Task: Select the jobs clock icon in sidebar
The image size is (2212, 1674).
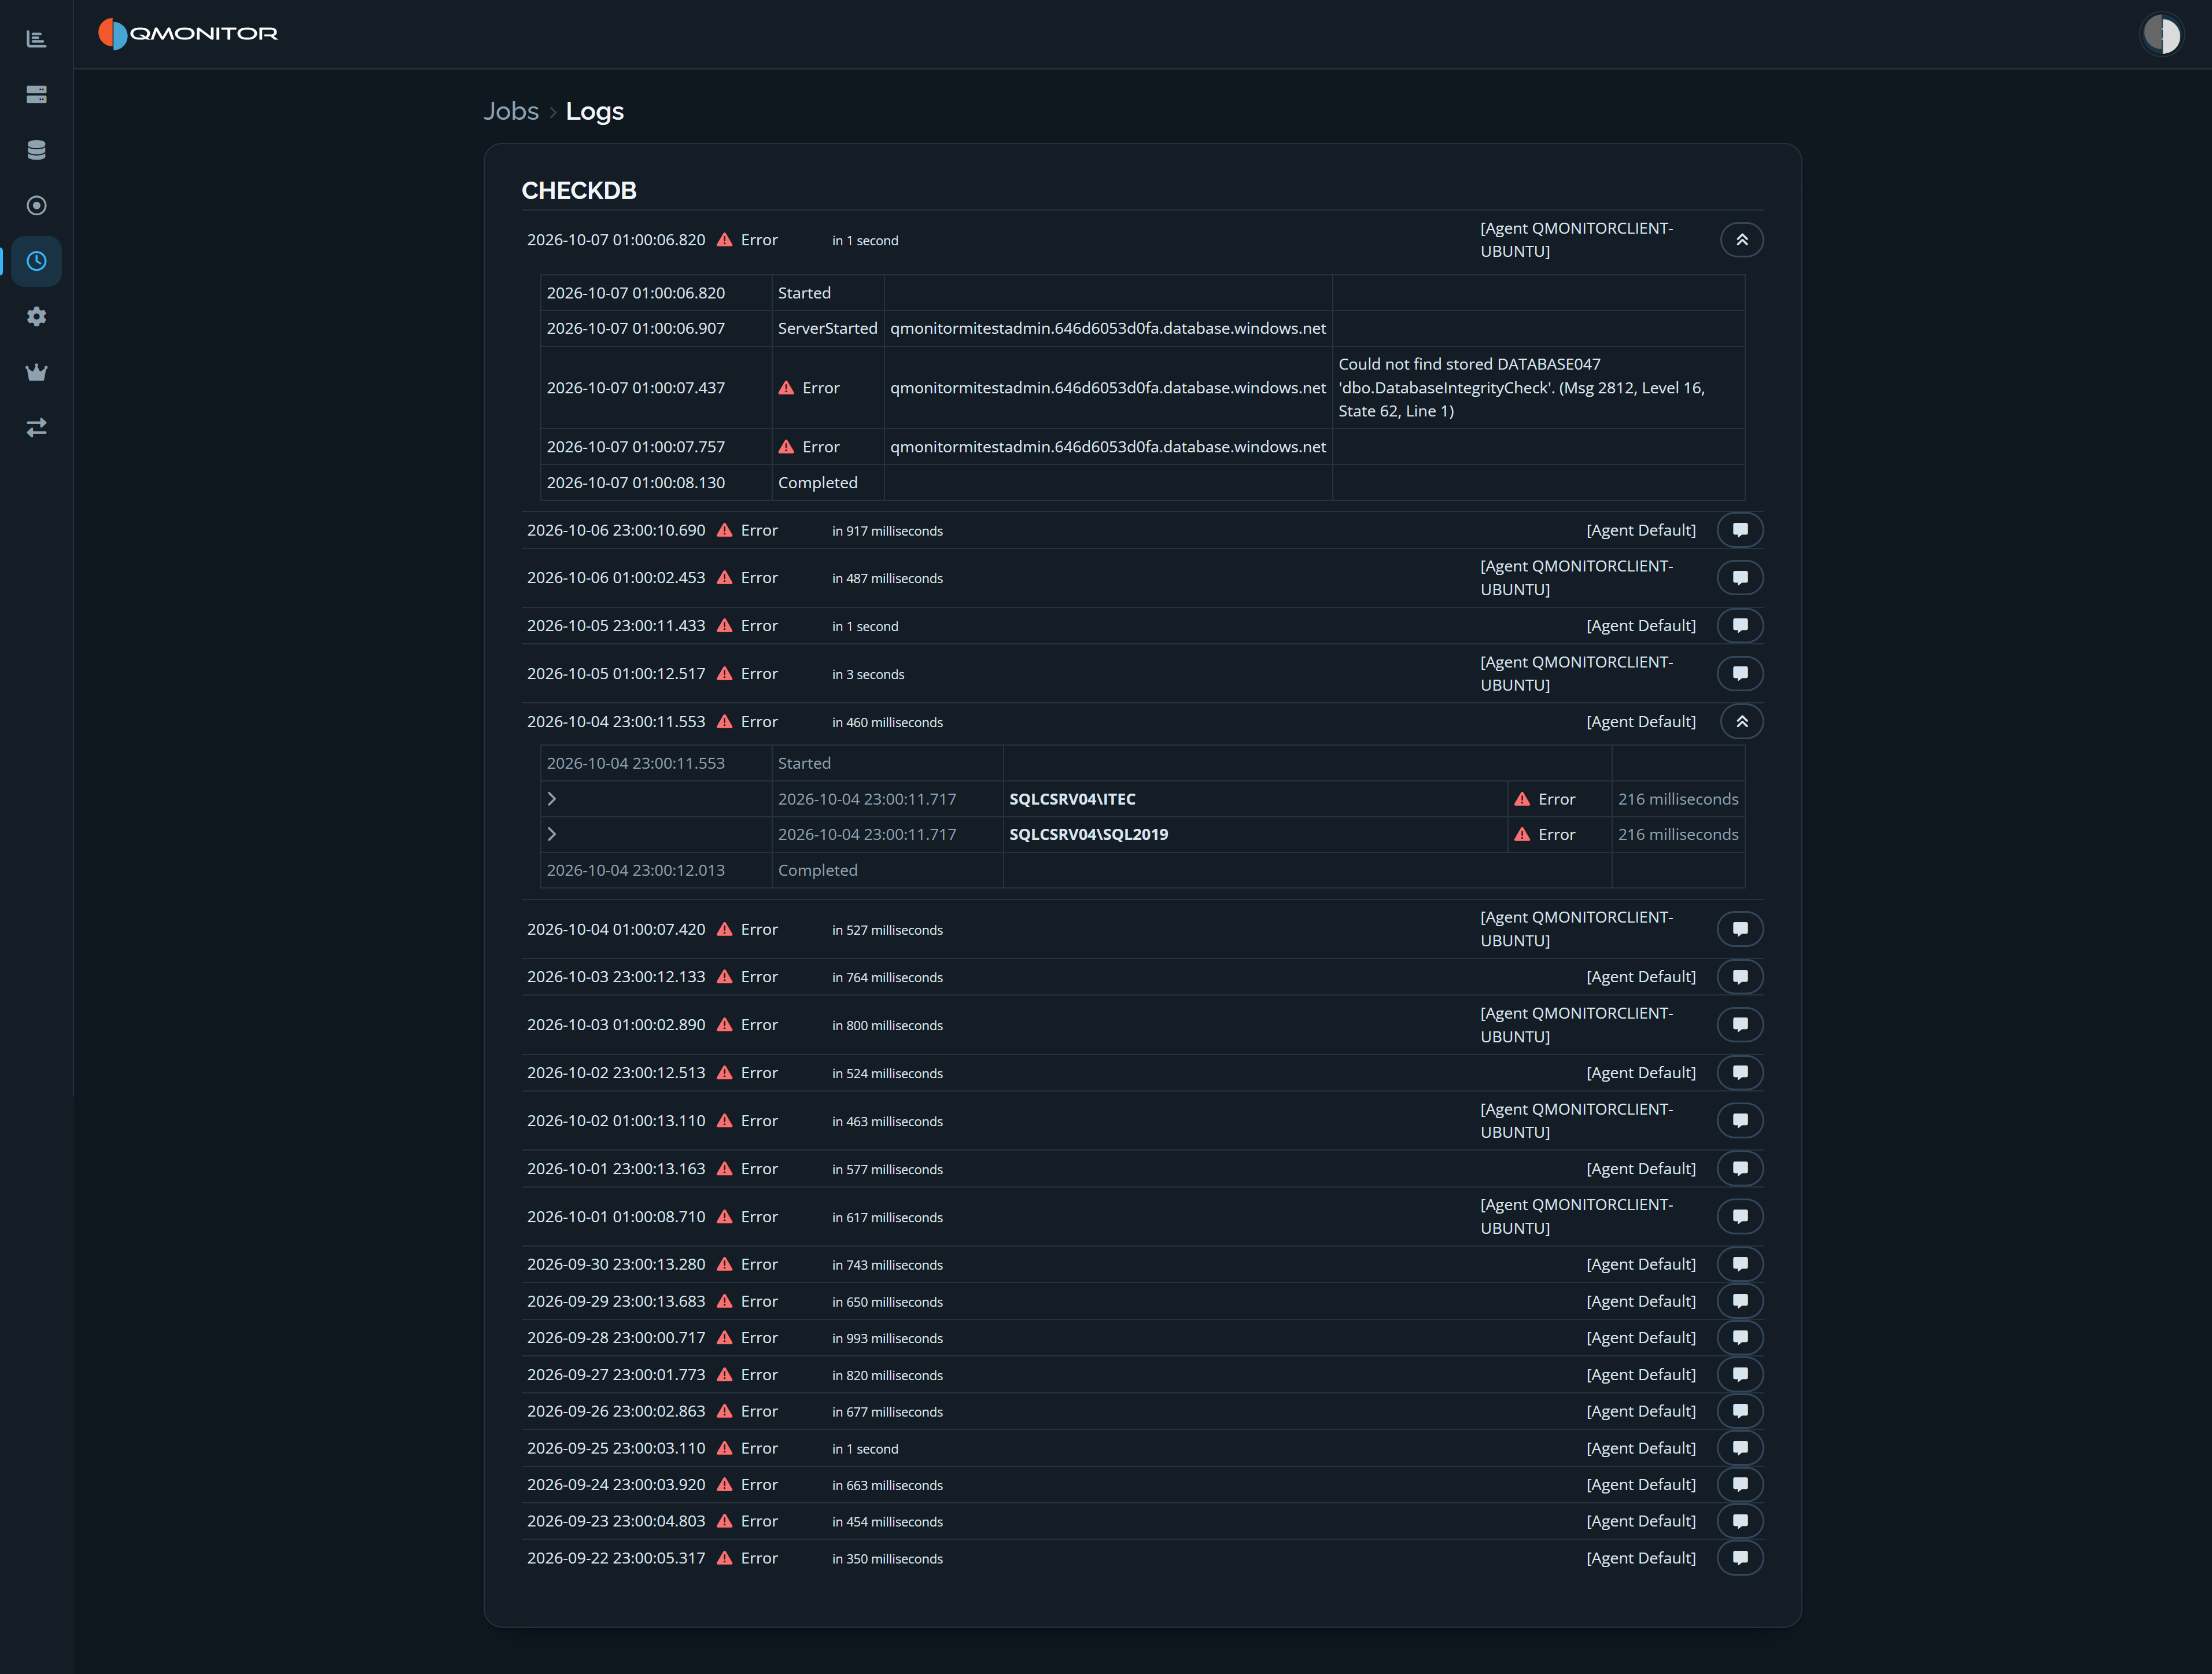Action: pos(36,261)
